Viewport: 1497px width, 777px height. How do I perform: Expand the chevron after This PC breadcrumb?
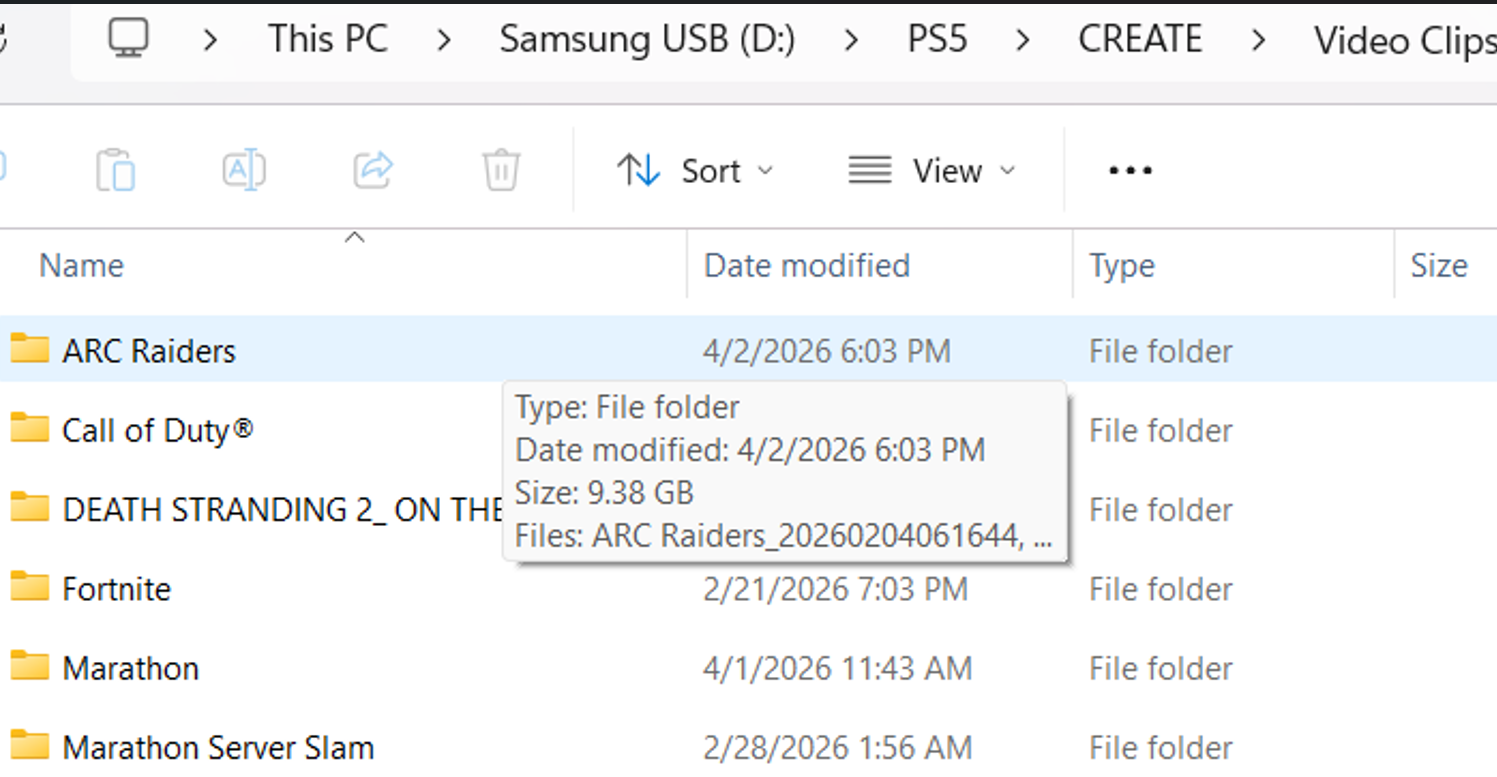point(444,40)
